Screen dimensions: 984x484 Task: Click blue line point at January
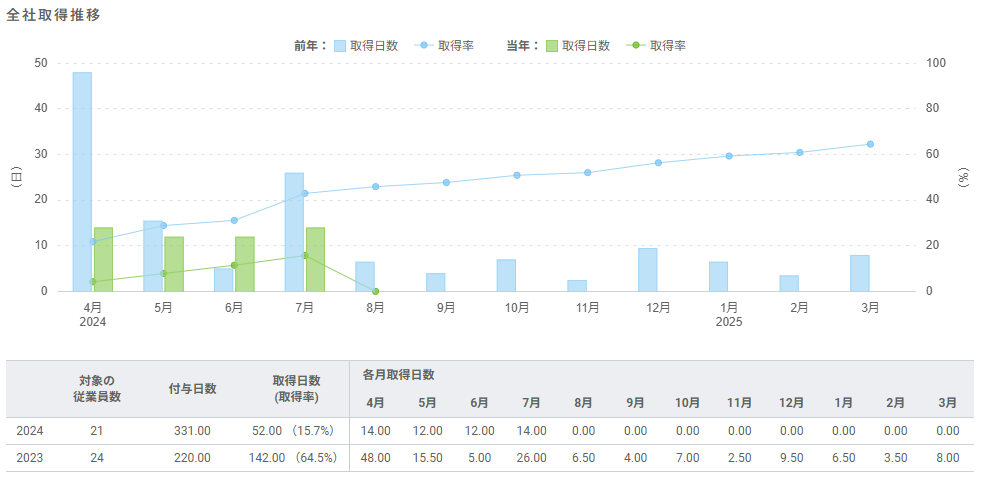click(729, 156)
